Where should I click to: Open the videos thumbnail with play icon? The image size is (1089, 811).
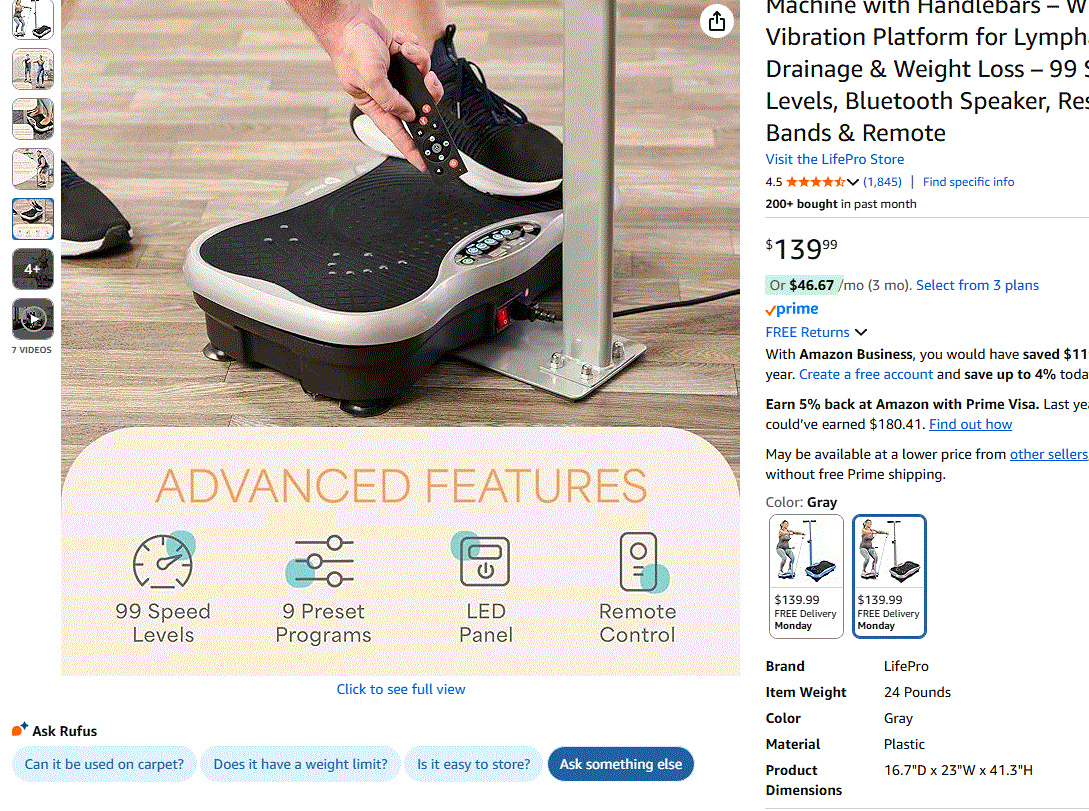(33, 319)
